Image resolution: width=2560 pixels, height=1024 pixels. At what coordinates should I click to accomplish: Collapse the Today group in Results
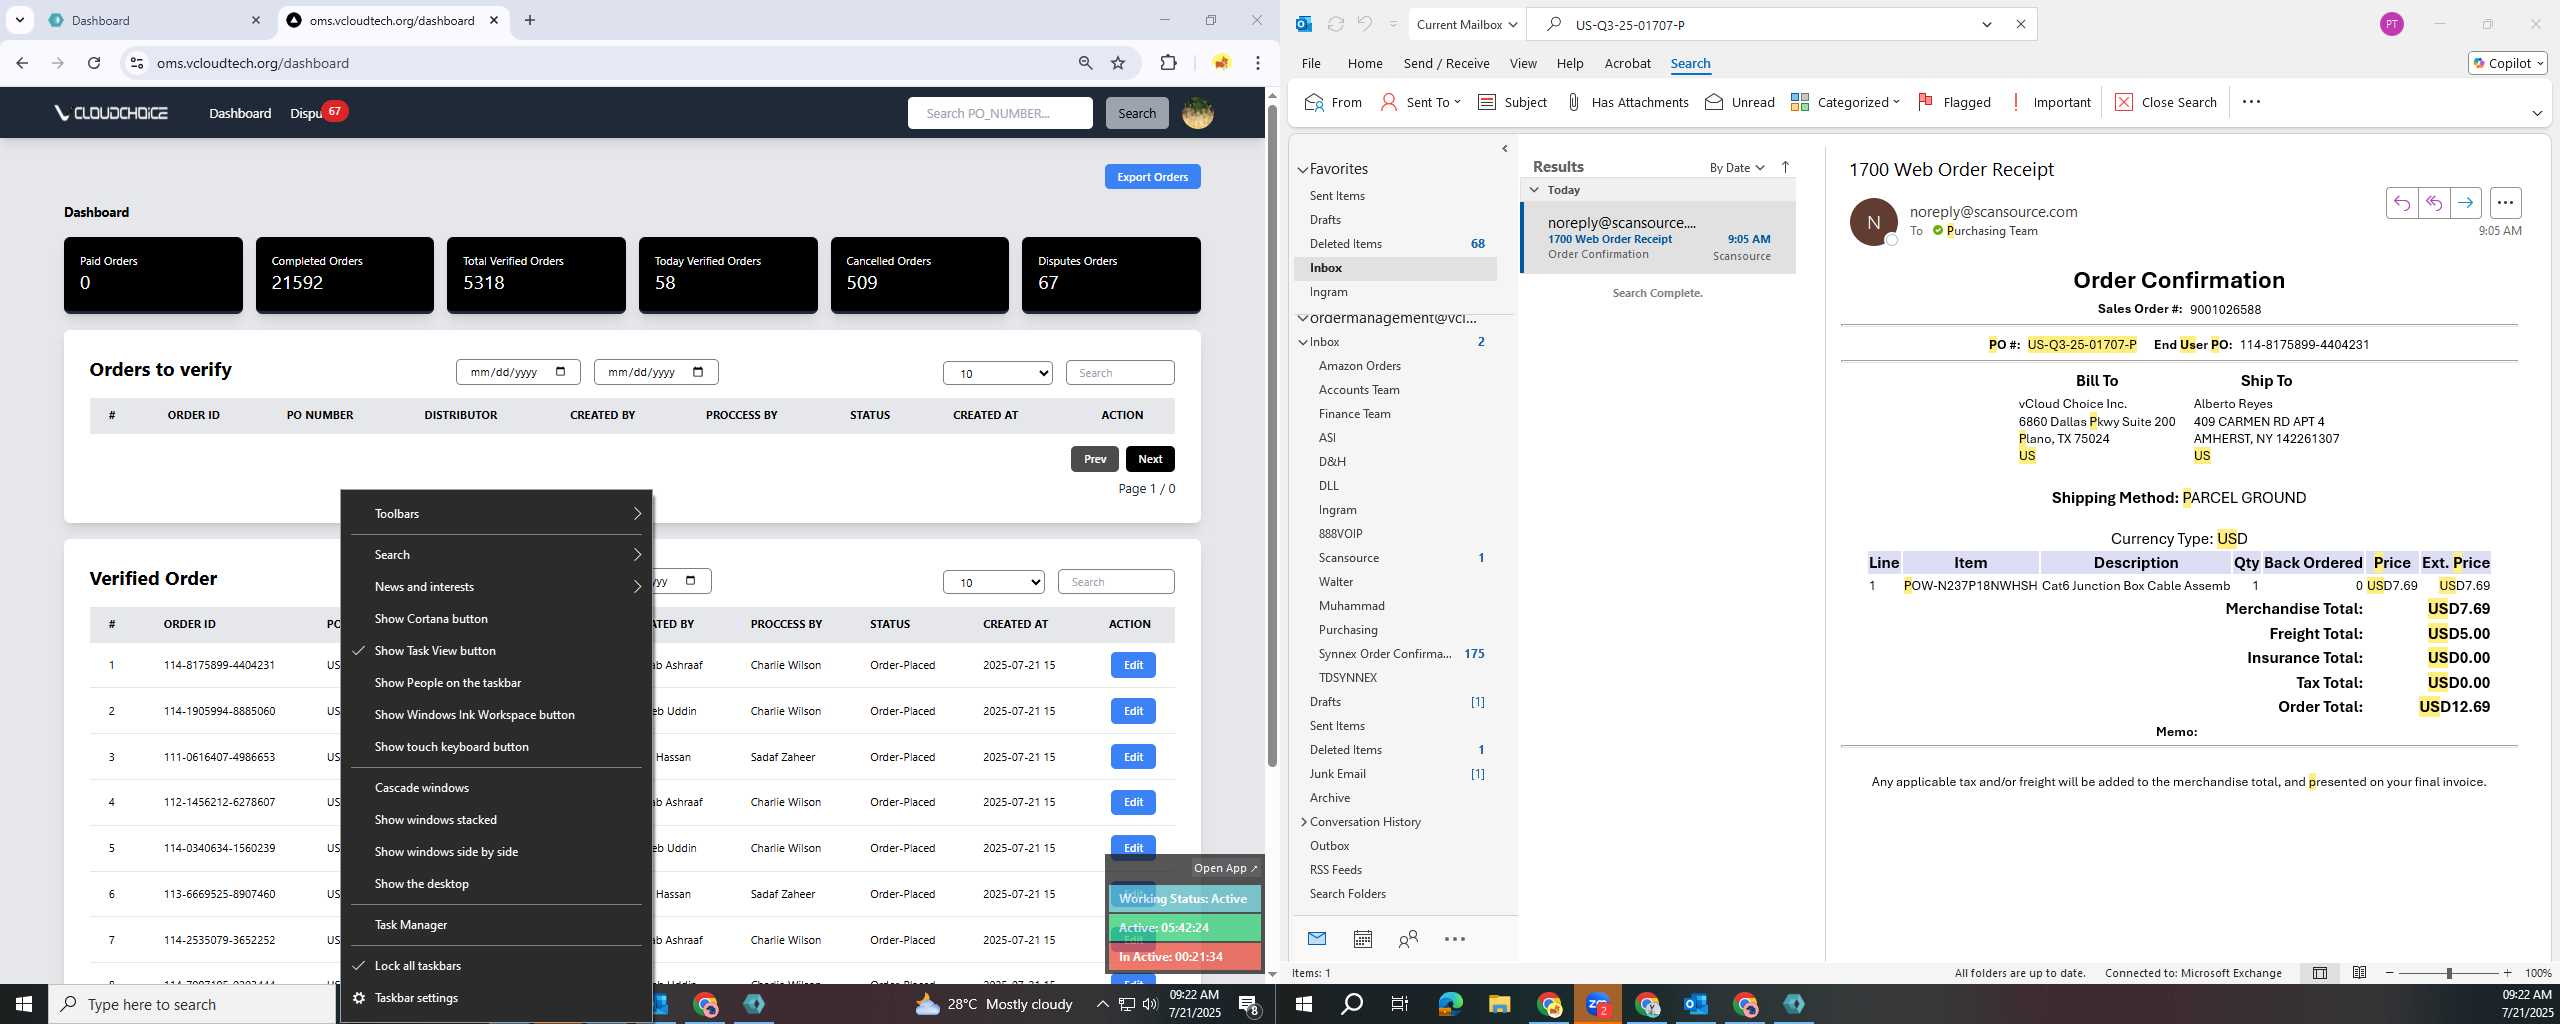click(1534, 189)
